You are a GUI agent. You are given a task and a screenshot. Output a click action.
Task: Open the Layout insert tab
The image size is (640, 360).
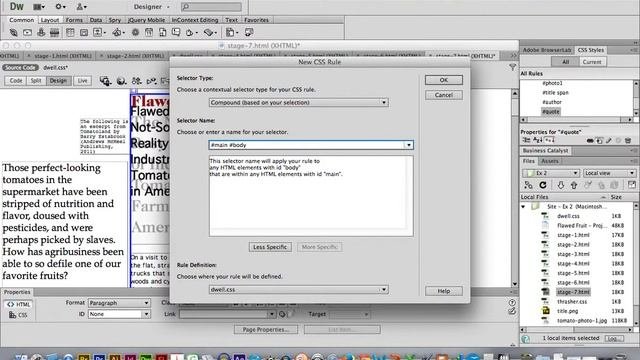50,20
